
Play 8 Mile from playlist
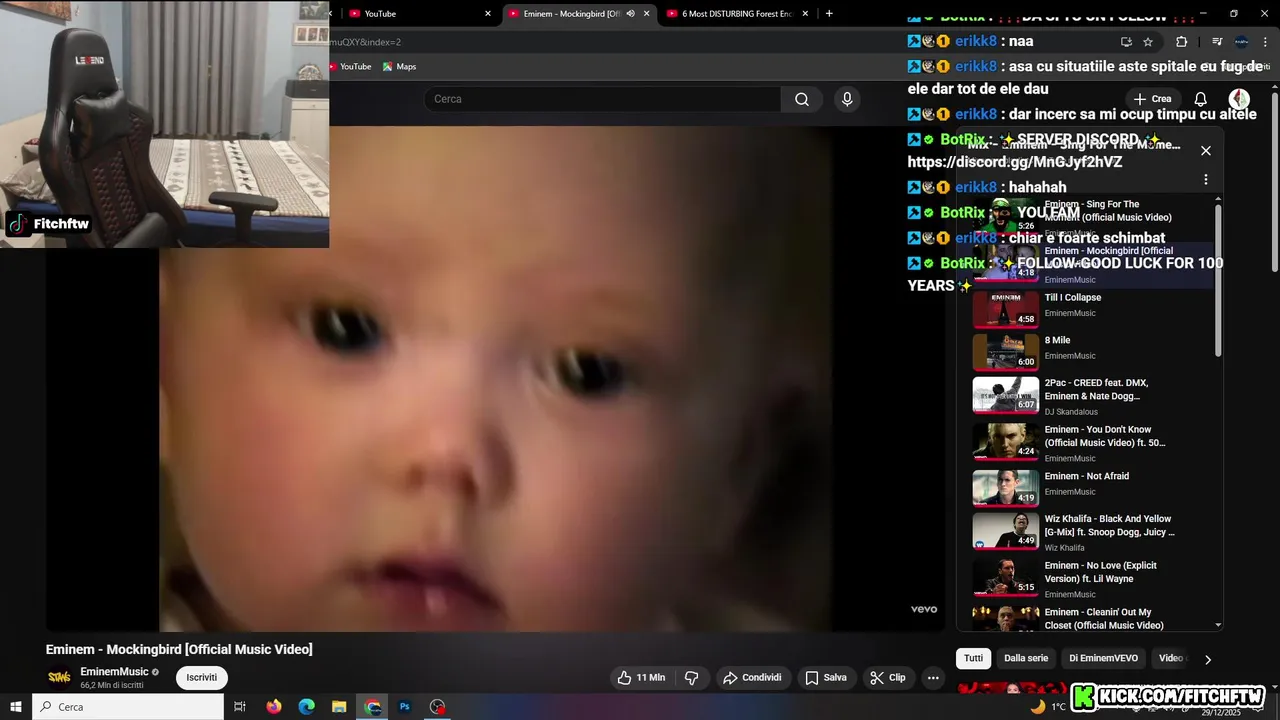(1093, 352)
